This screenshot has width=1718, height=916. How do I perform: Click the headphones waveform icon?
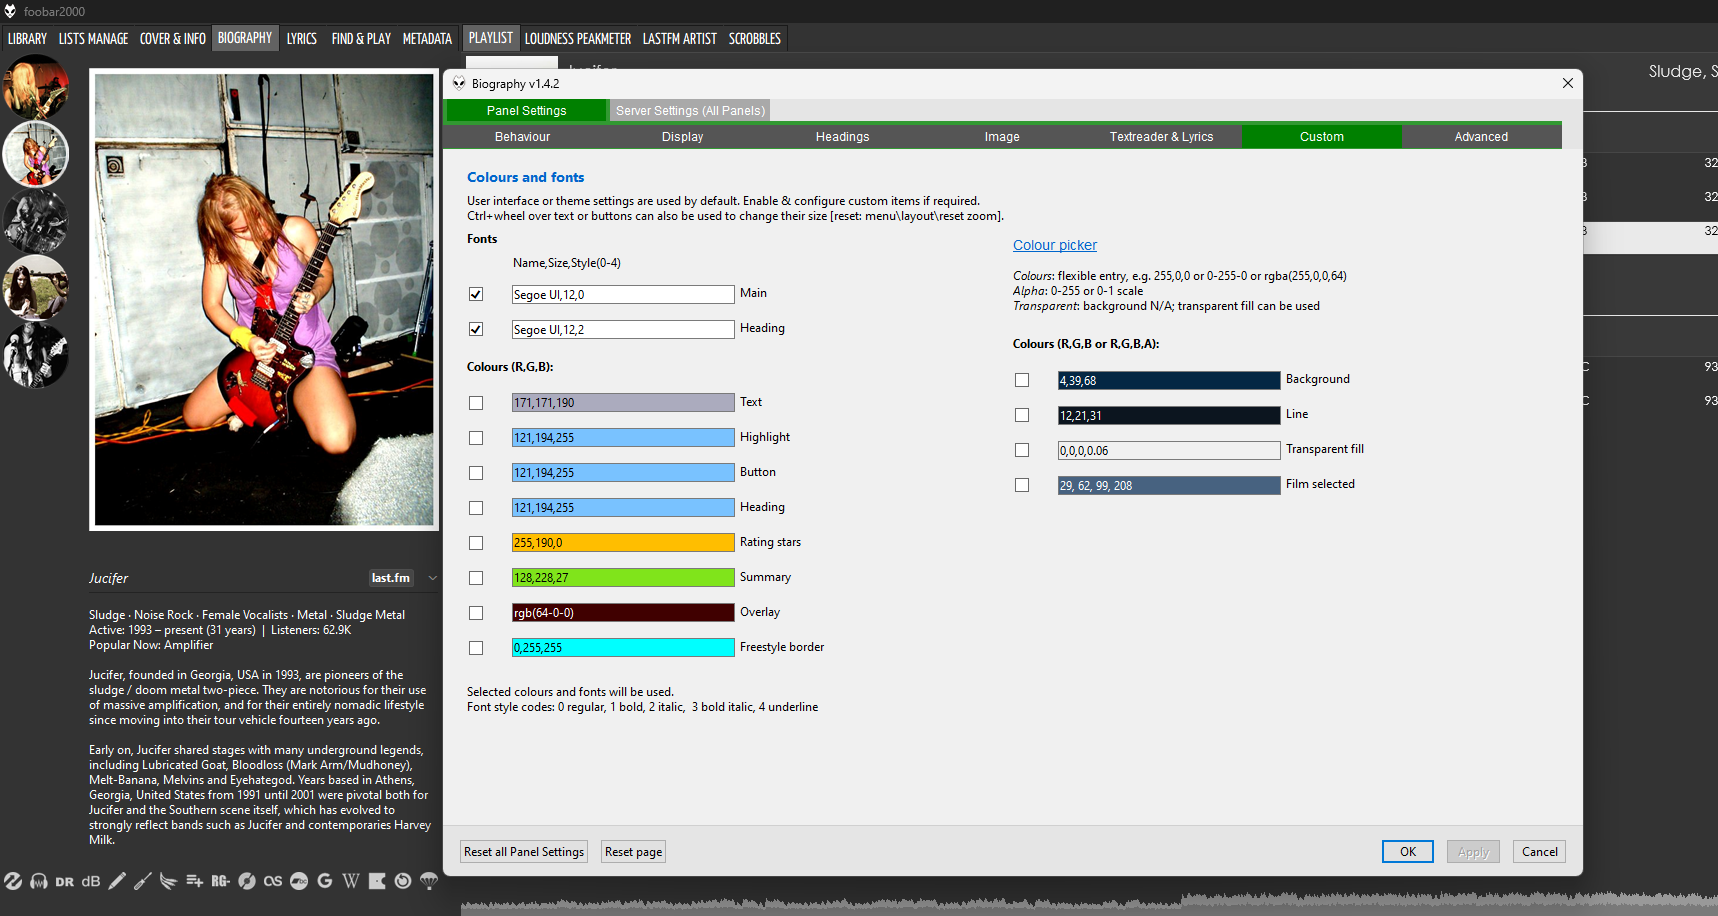[39, 881]
